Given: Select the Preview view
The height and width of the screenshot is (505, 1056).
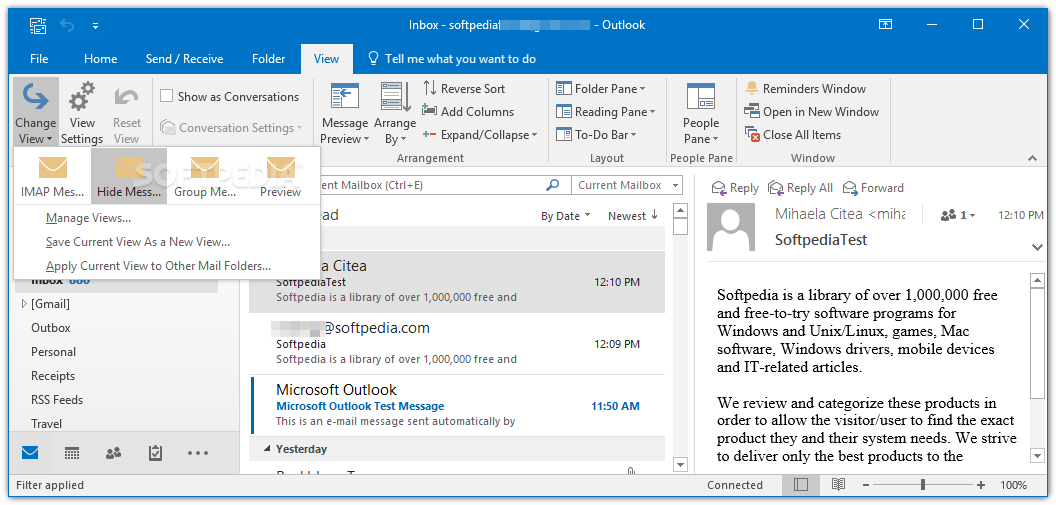Looking at the screenshot, I should tap(280, 176).
